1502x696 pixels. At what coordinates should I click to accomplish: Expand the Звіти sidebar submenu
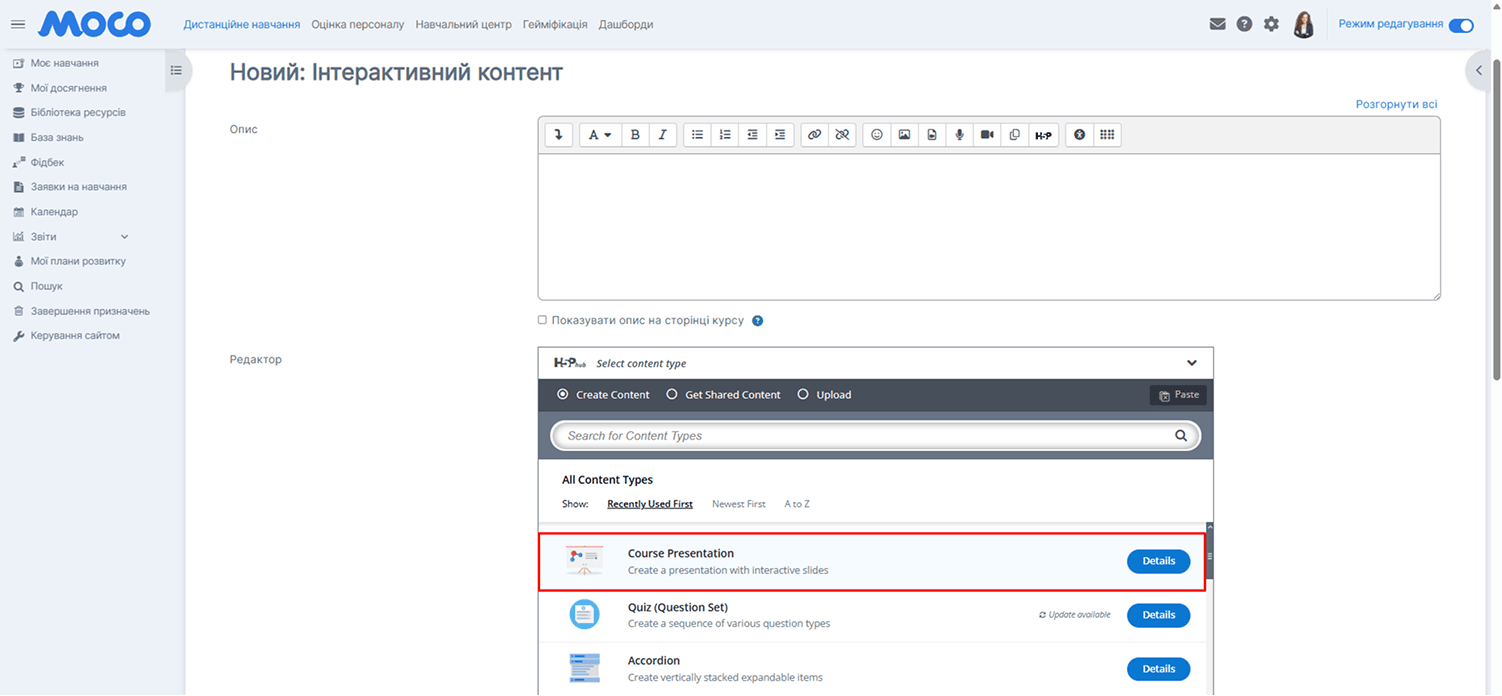(124, 237)
